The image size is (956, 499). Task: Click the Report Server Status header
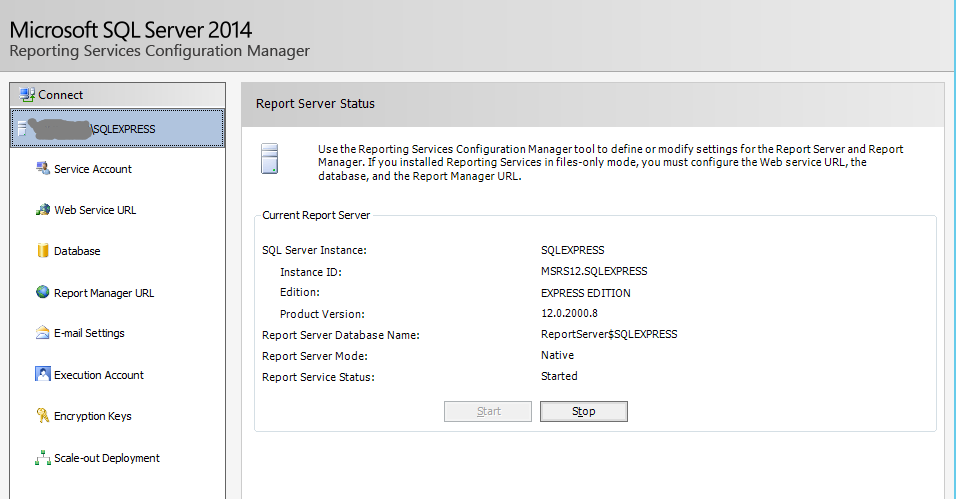pyautogui.click(x=315, y=104)
